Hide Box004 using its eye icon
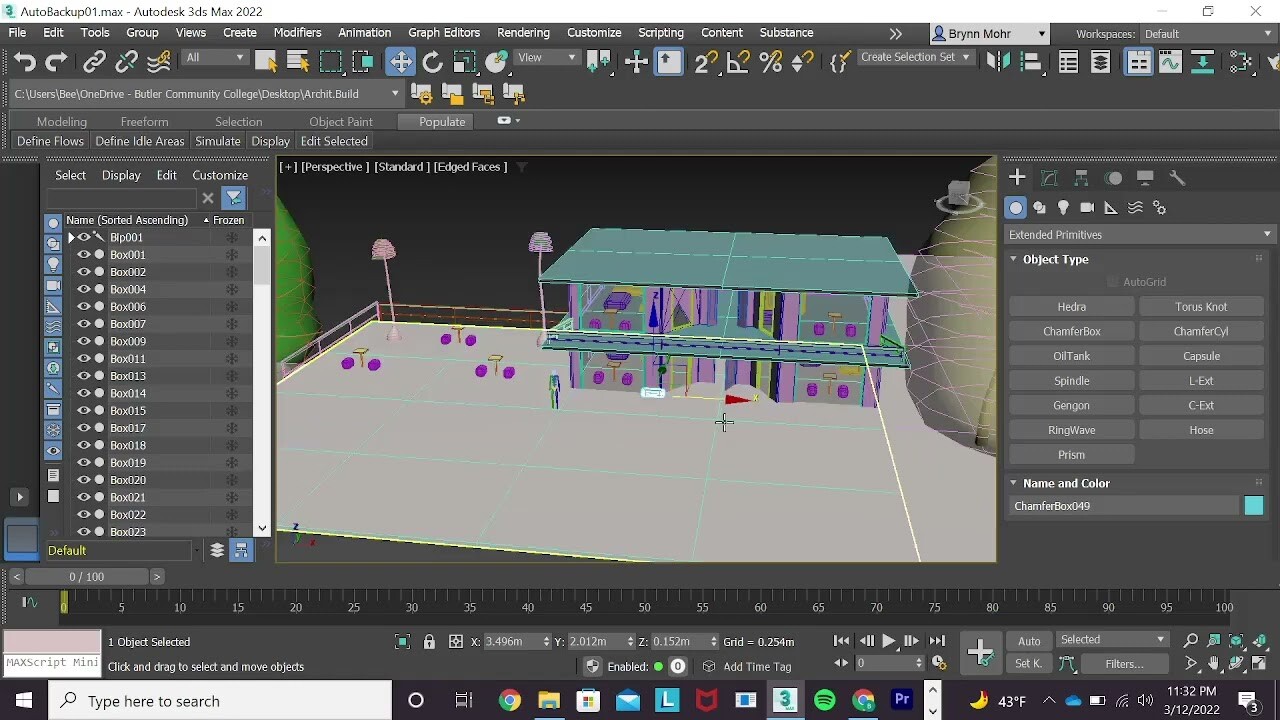The image size is (1280, 720). [84, 289]
